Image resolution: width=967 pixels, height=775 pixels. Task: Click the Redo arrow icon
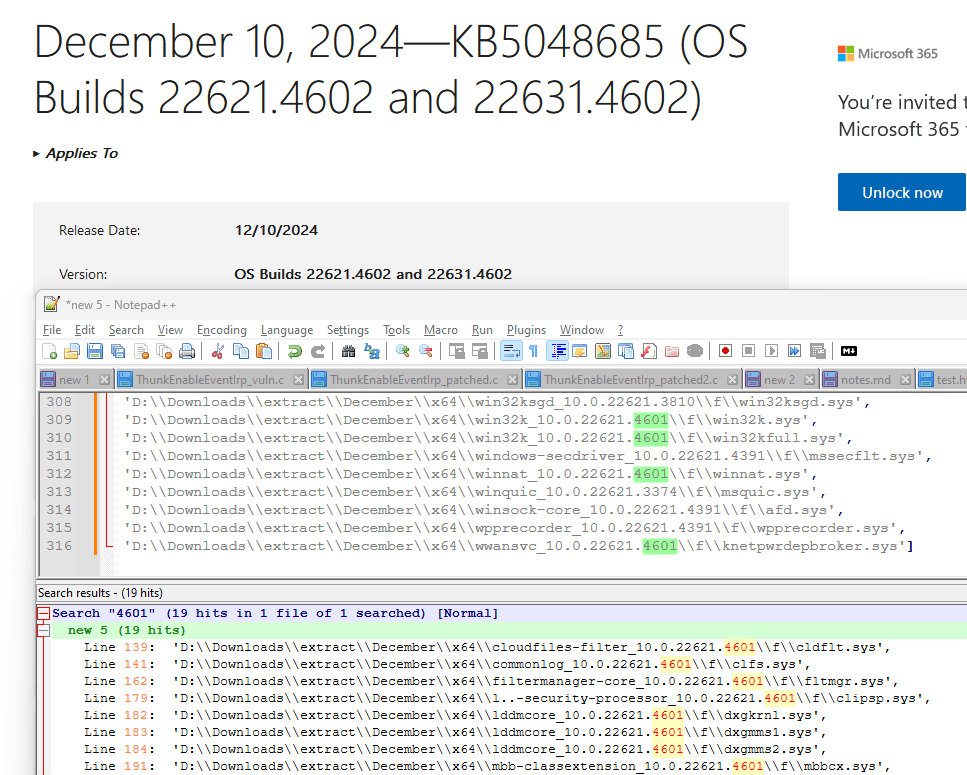(x=318, y=351)
